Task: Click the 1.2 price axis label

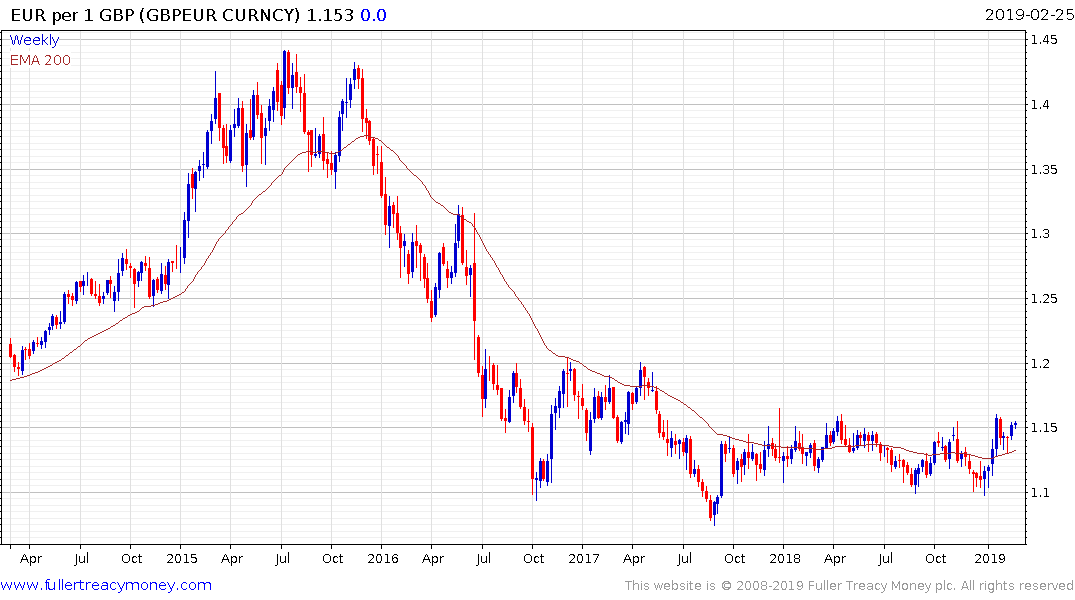Action: click(1041, 363)
